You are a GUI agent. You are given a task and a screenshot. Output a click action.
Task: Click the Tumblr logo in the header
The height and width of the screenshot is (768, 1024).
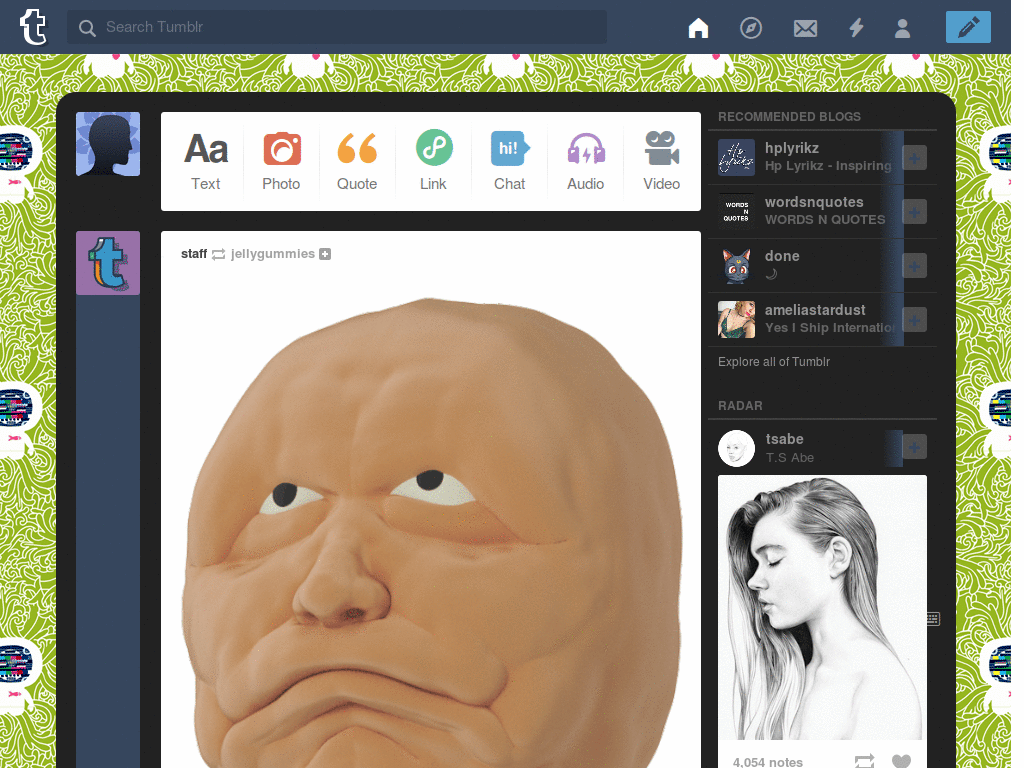(33, 27)
